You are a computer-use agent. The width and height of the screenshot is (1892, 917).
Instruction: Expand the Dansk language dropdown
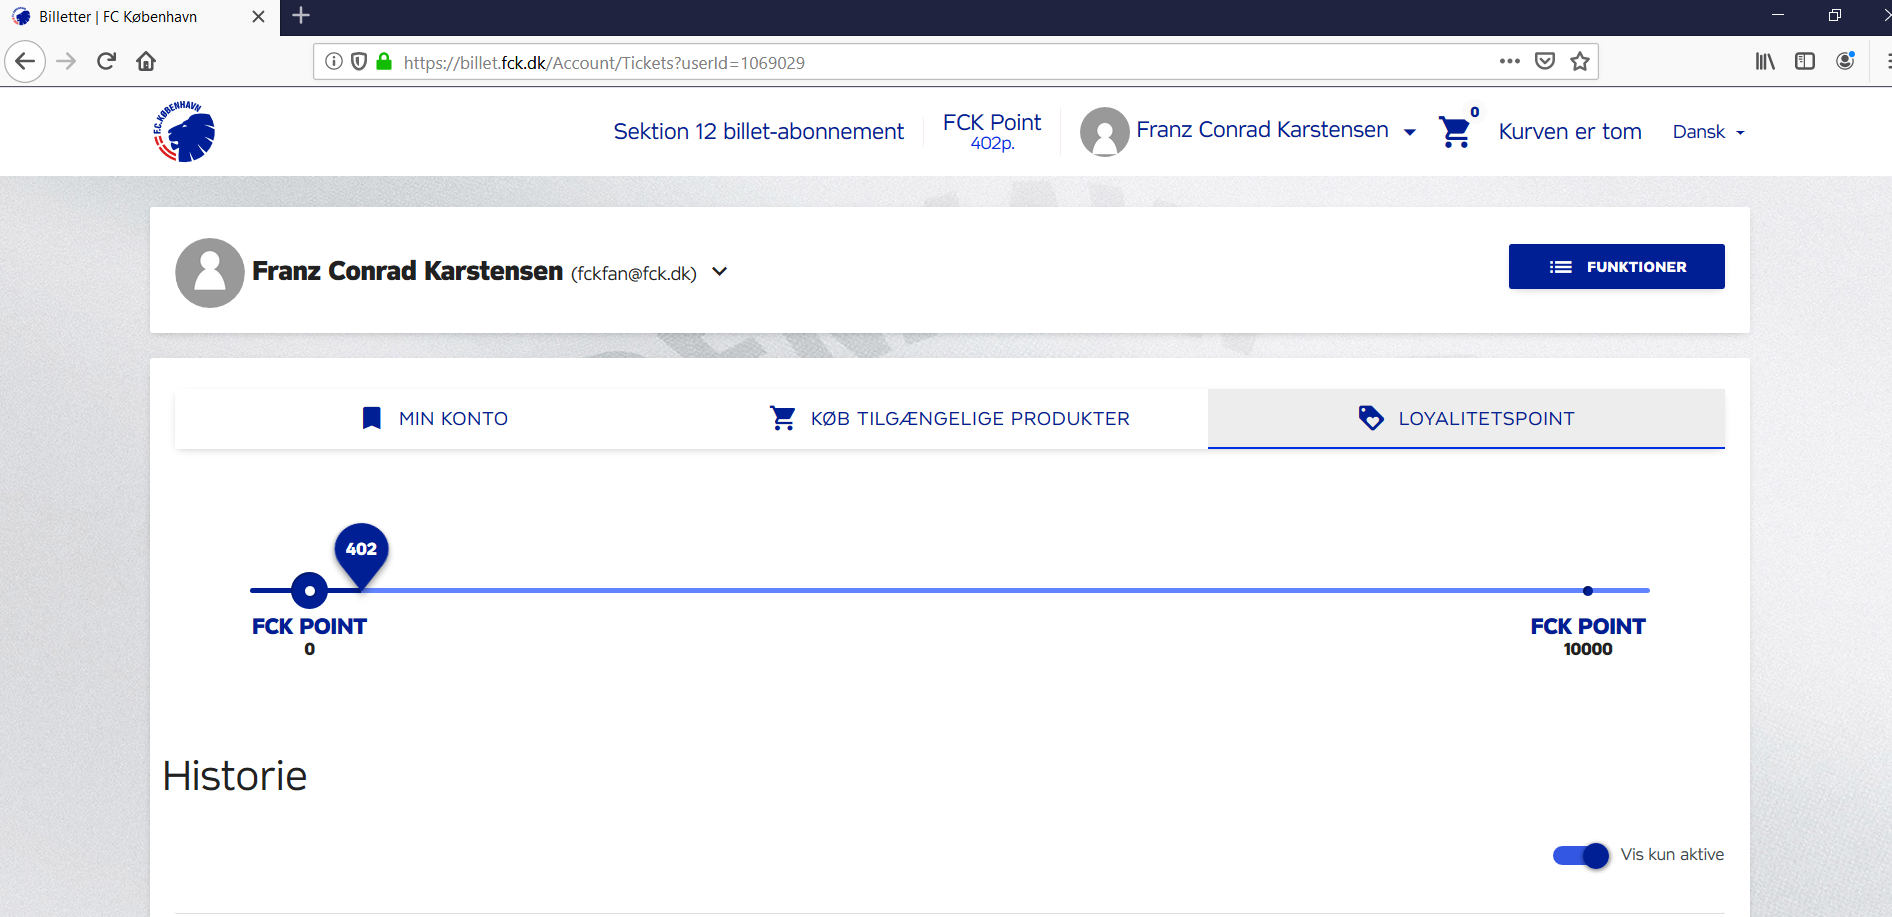(x=1707, y=131)
